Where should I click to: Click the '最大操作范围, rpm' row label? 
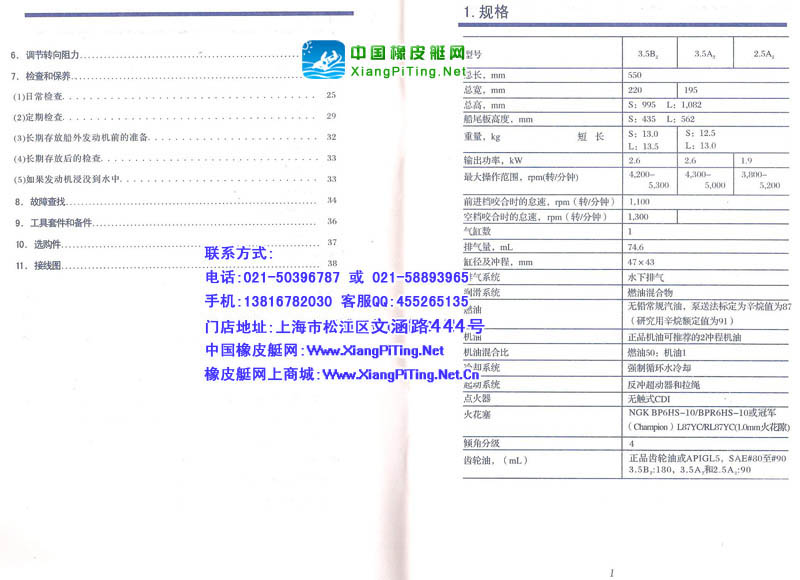(x=520, y=177)
